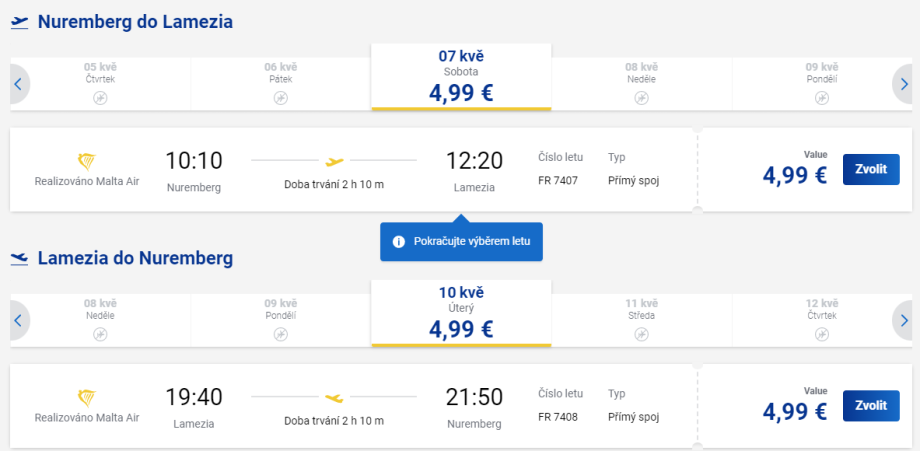Show later return dates with right arrow
This screenshot has height=451, width=920.
[x=903, y=321]
